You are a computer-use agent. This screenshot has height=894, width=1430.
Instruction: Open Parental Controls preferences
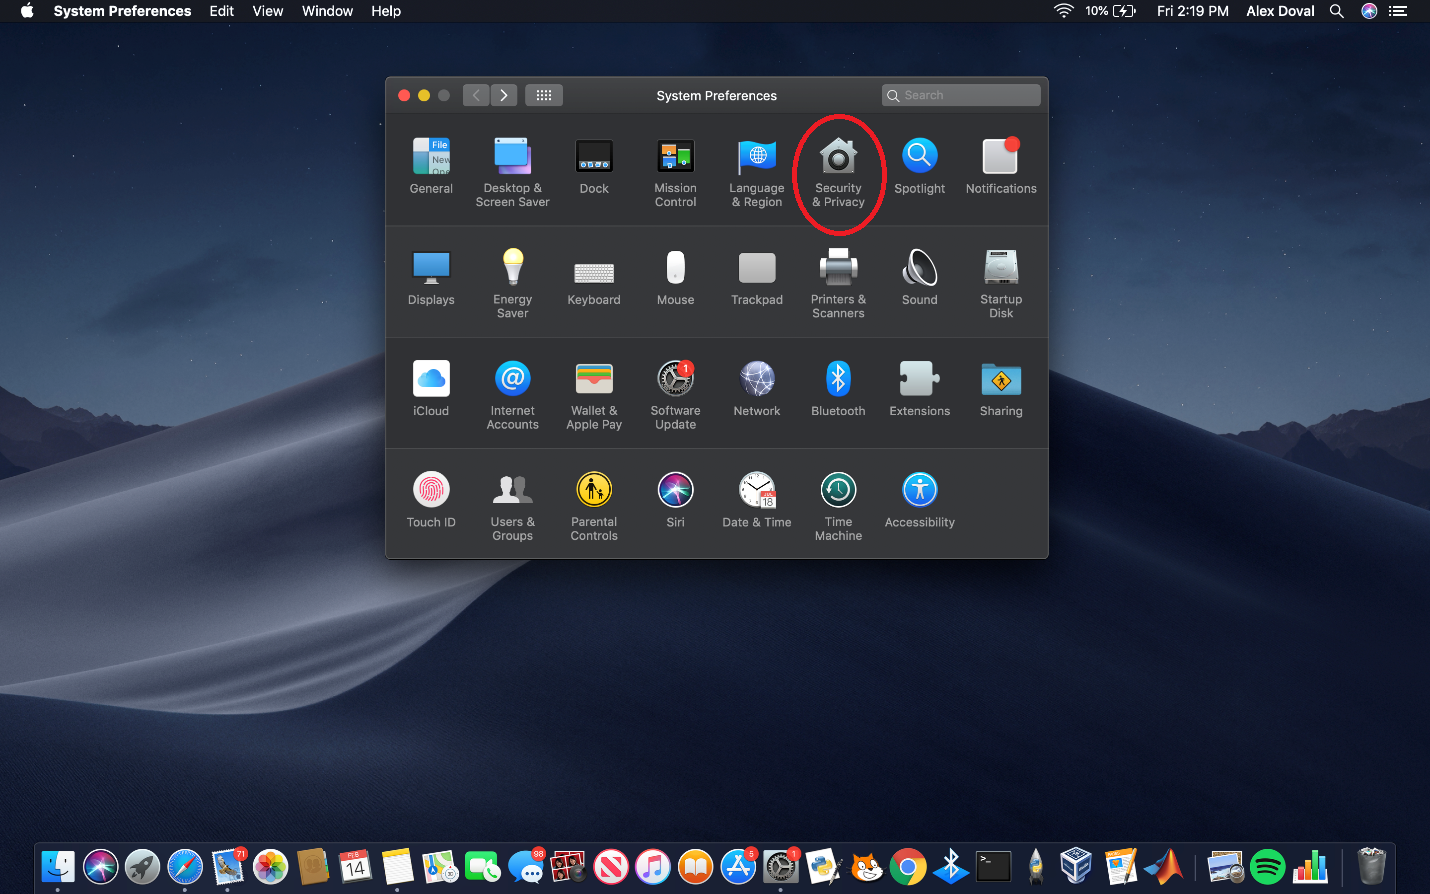pos(594,505)
